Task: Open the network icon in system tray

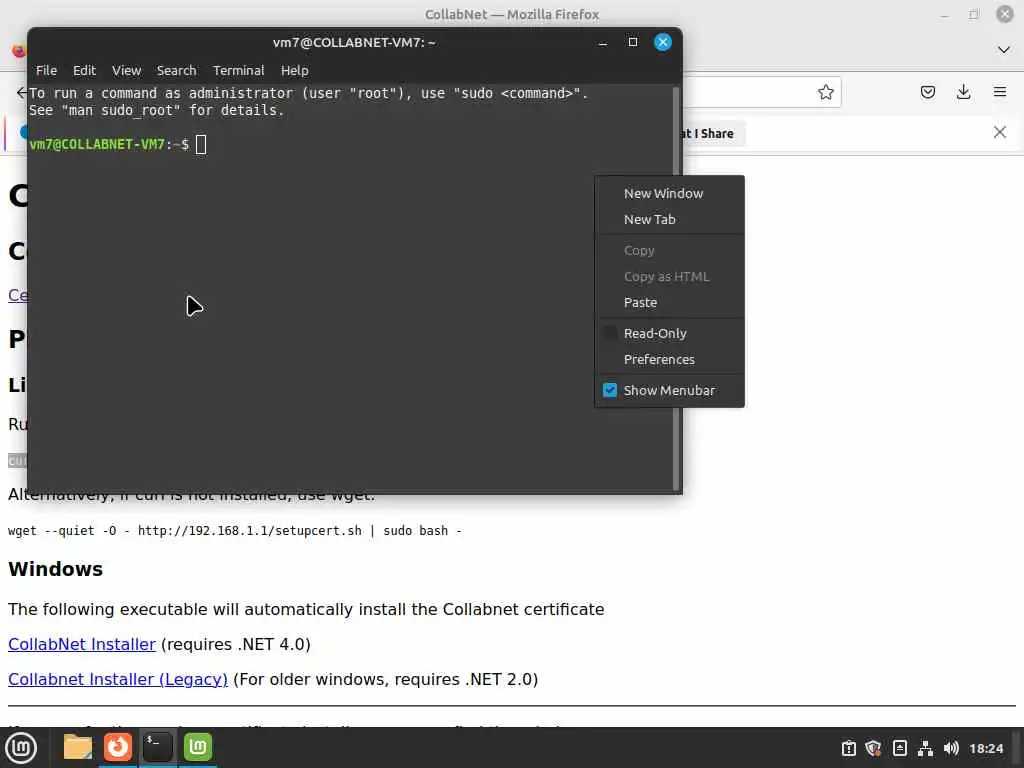Action: pyautogui.click(x=925, y=748)
